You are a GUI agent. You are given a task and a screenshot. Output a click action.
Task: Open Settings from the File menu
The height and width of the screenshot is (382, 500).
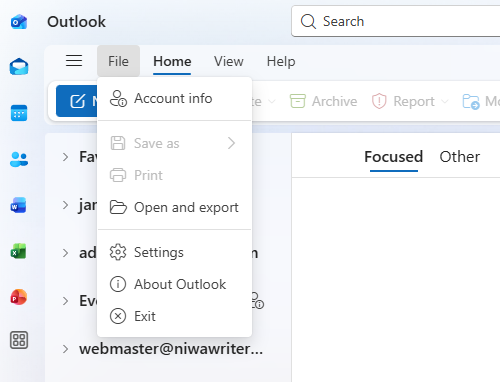(174, 252)
